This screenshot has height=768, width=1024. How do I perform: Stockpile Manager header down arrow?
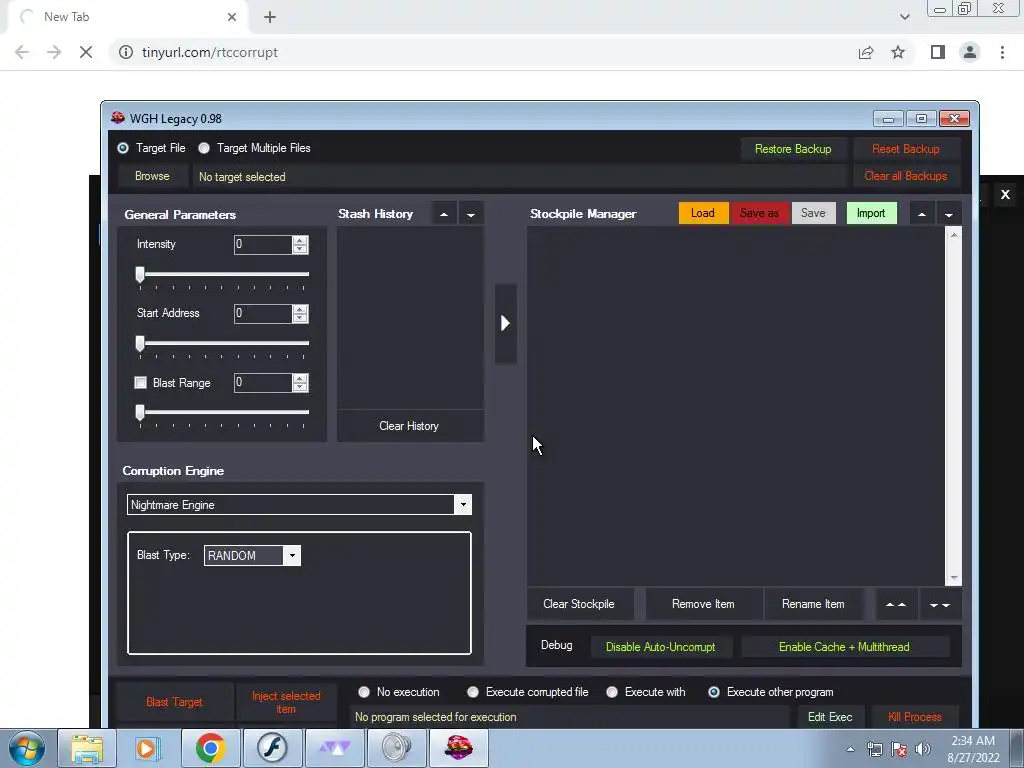(949, 214)
